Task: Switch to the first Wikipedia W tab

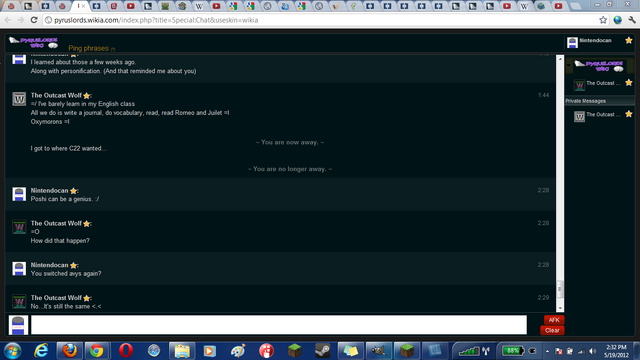Action: pyautogui.click(x=199, y=6)
